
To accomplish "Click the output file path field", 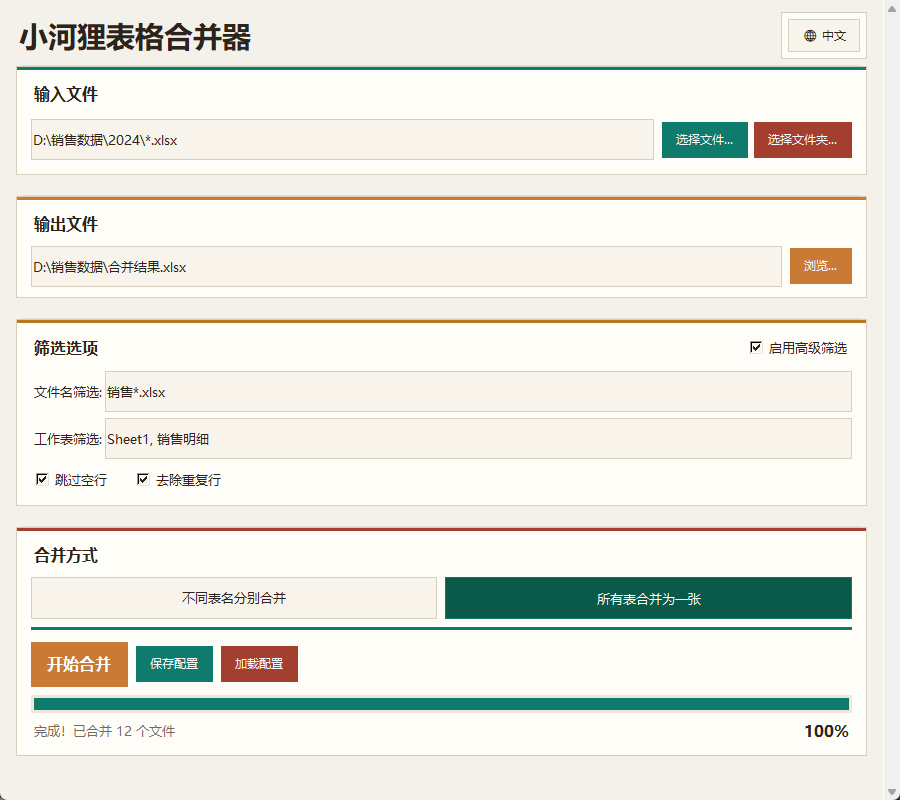I will pos(406,266).
